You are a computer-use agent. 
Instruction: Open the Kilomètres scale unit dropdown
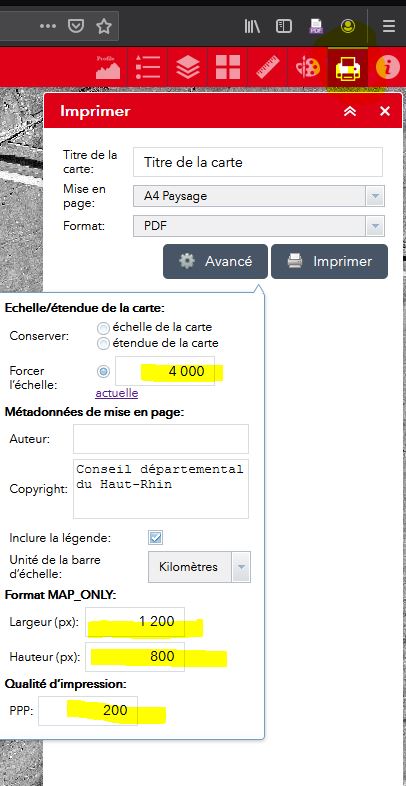coord(199,567)
